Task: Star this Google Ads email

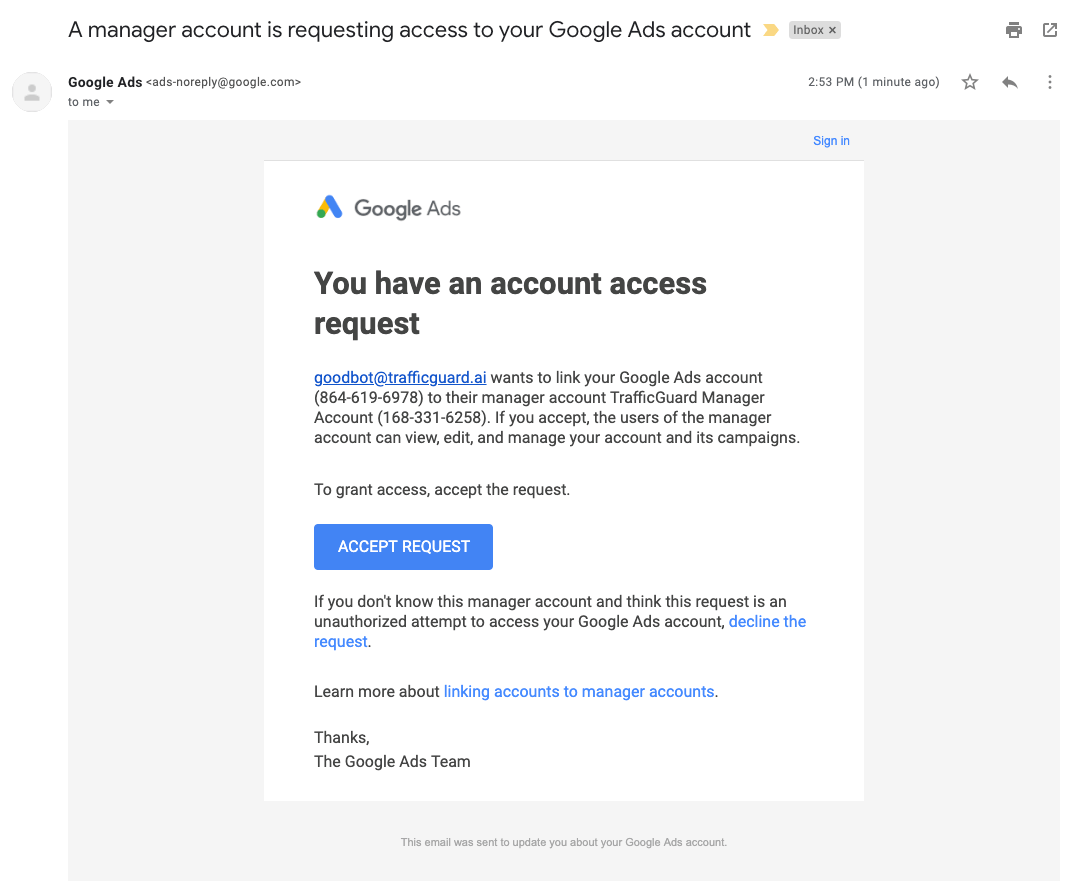Action: coord(970,82)
